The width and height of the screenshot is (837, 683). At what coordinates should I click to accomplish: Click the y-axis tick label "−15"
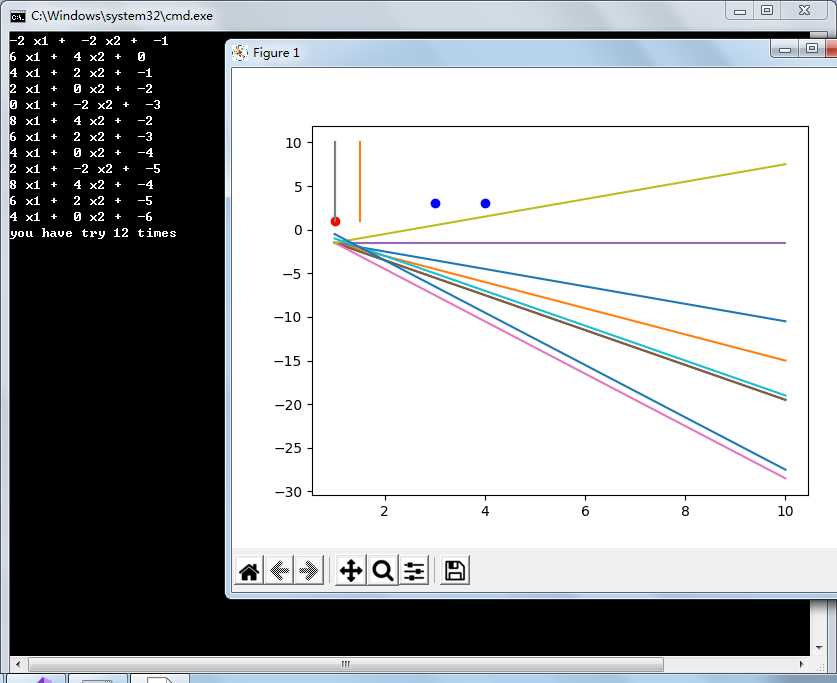pos(288,361)
